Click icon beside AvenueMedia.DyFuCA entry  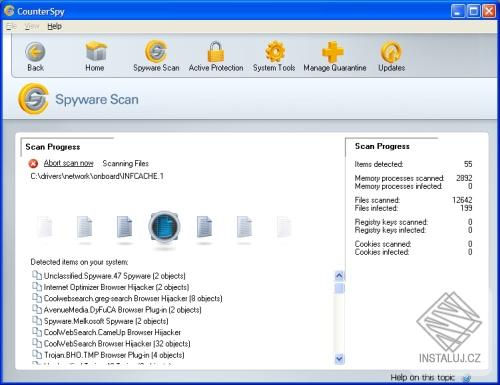(37, 309)
